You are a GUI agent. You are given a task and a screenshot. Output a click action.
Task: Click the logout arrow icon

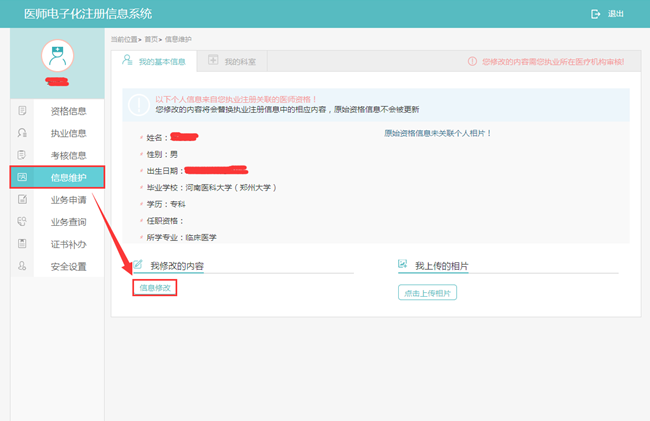click(595, 14)
